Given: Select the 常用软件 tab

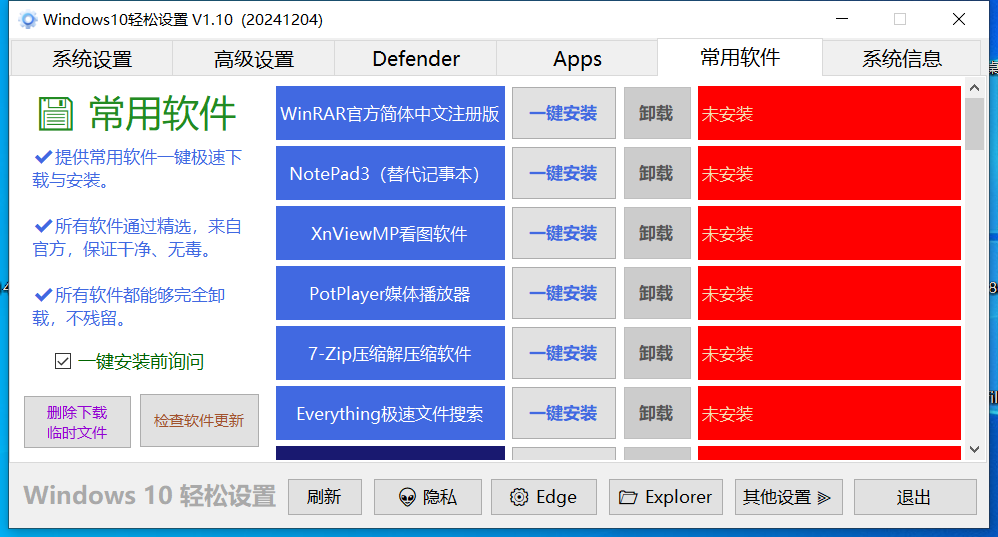Looking at the screenshot, I should [740, 57].
